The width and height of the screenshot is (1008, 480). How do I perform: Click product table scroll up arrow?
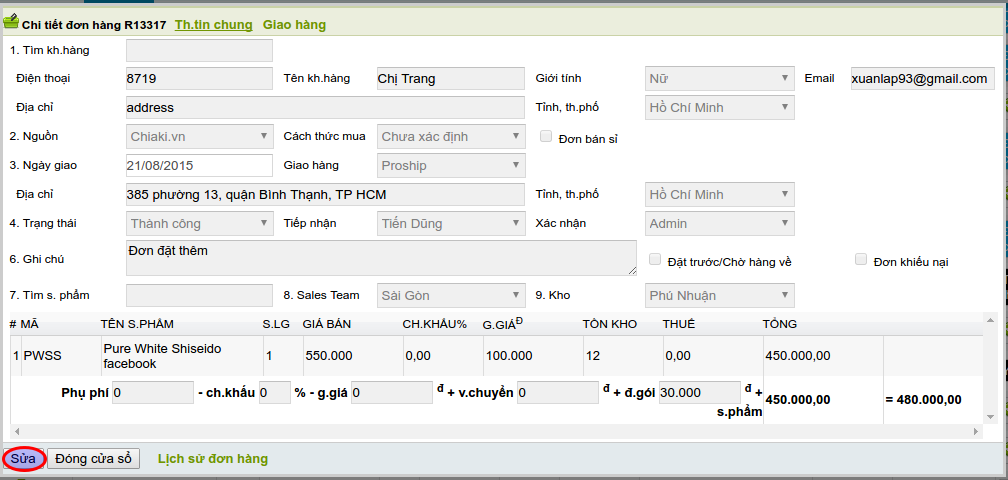(x=990, y=321)
